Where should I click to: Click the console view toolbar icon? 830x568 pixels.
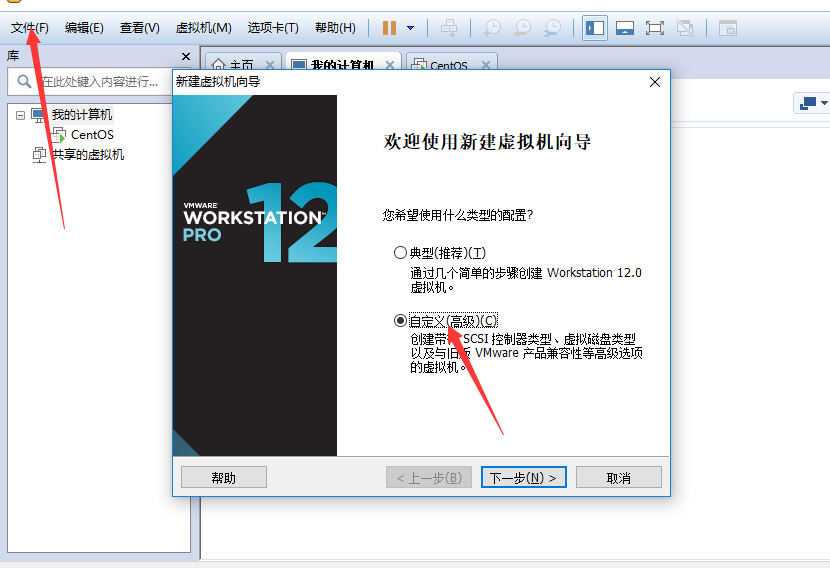[728, 28]
